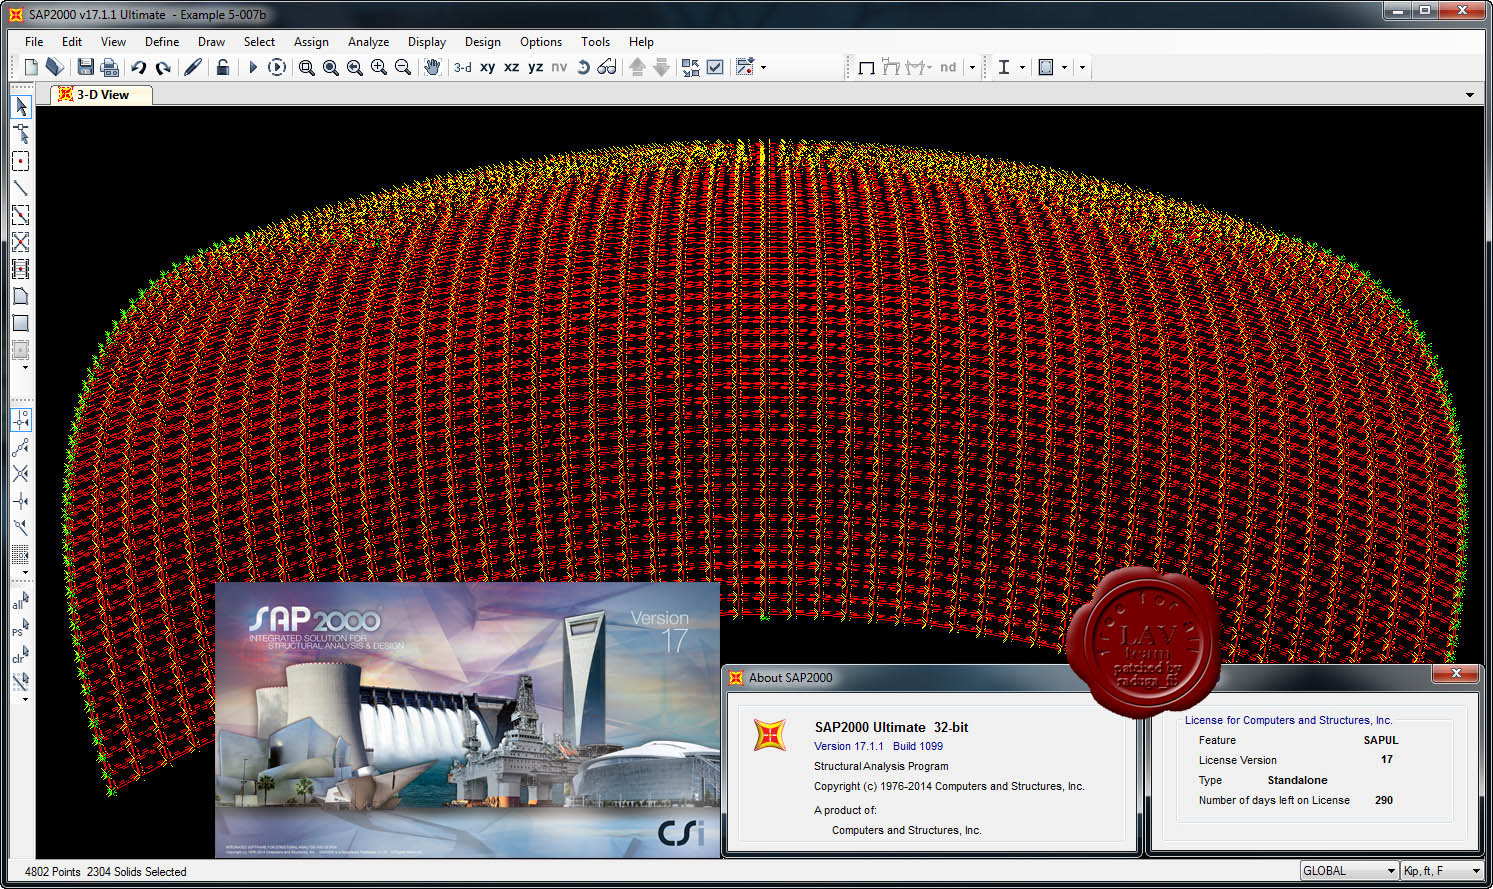1493x889 pixels.
Task: Toggle the Ends and Midpoints snap
Action: [21, 447]
